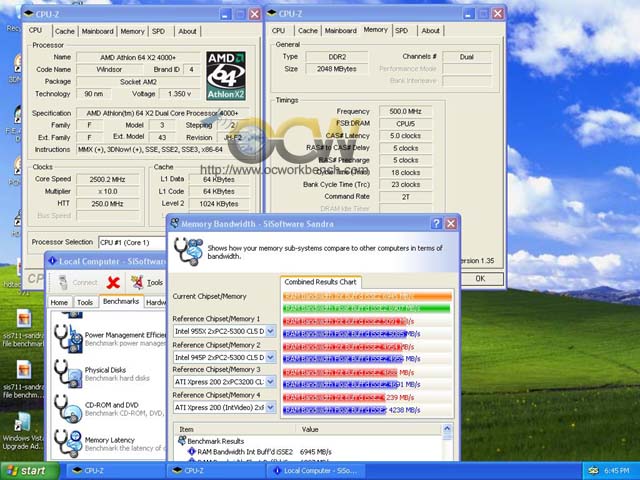The height and width of the screenshot is (480, 640).
Task: Activate second CPU-Z taskbar button
Action: coord(215,471)
